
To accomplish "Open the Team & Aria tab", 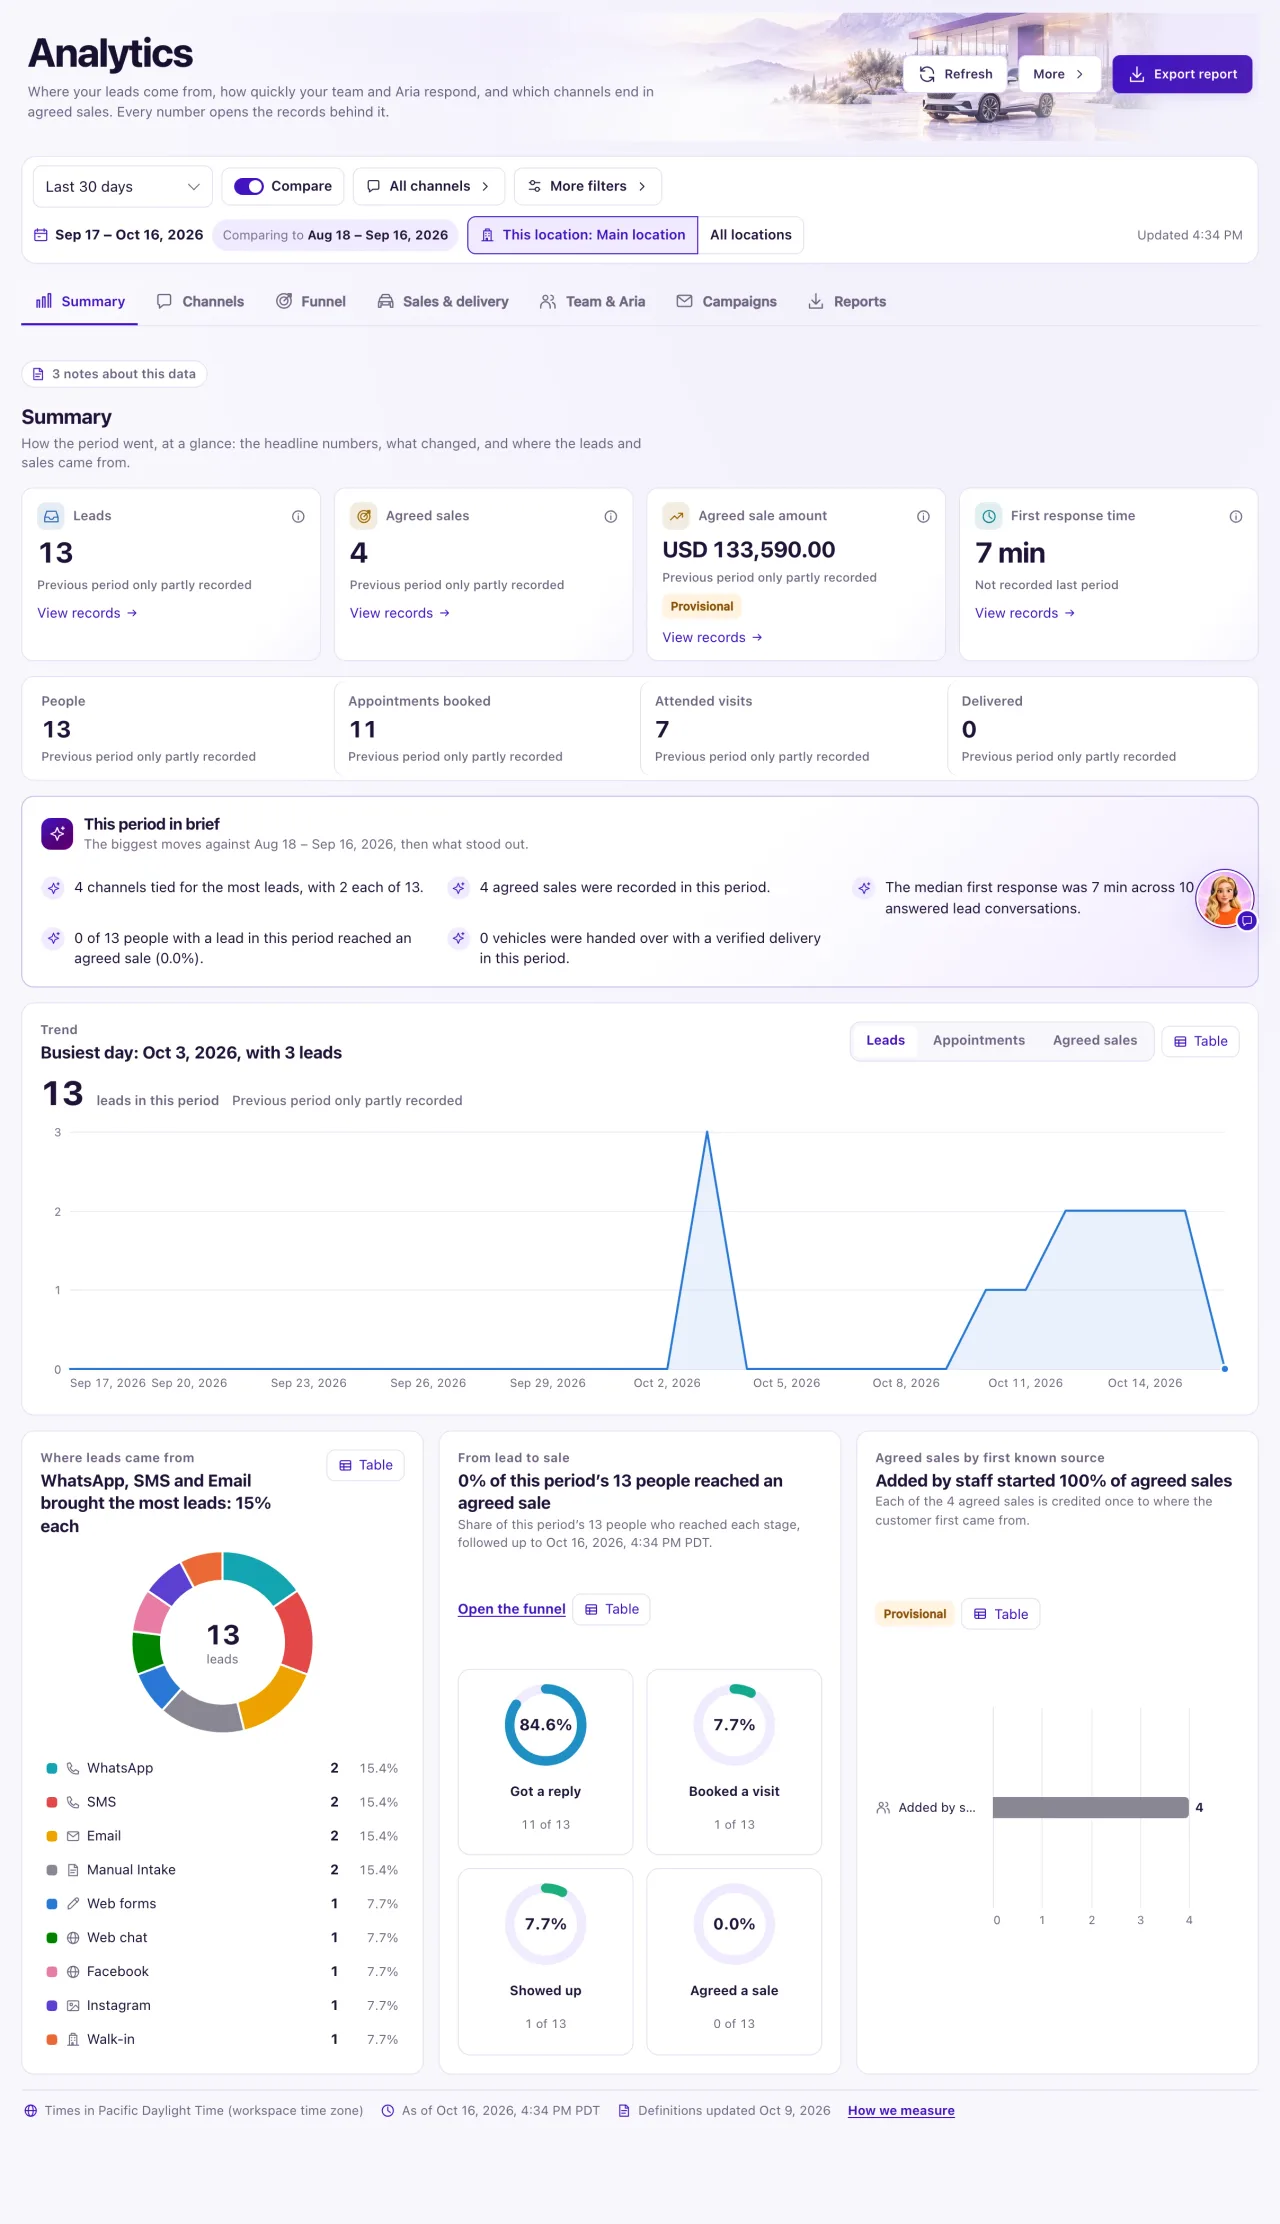I will pyautogui.click(x=592, y=301).
